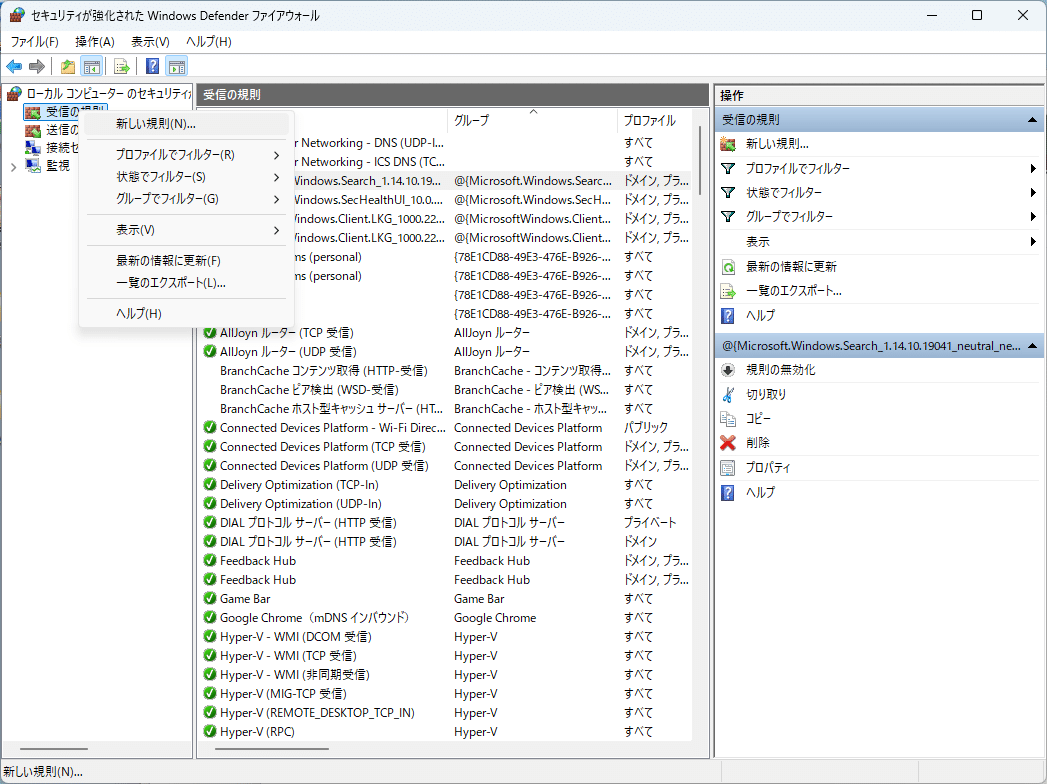Click the コピー icon in the 操作 pane
1047x784 pixels.
click(728, 419)
